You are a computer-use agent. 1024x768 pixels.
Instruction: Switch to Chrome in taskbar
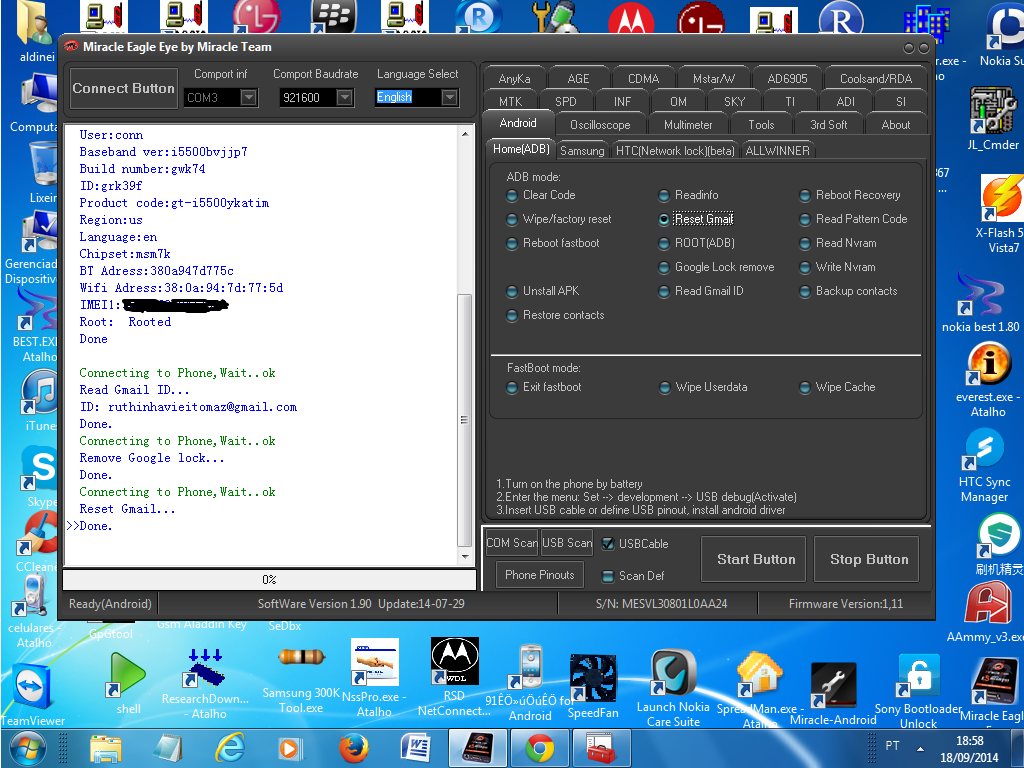[x=539, y=748]
